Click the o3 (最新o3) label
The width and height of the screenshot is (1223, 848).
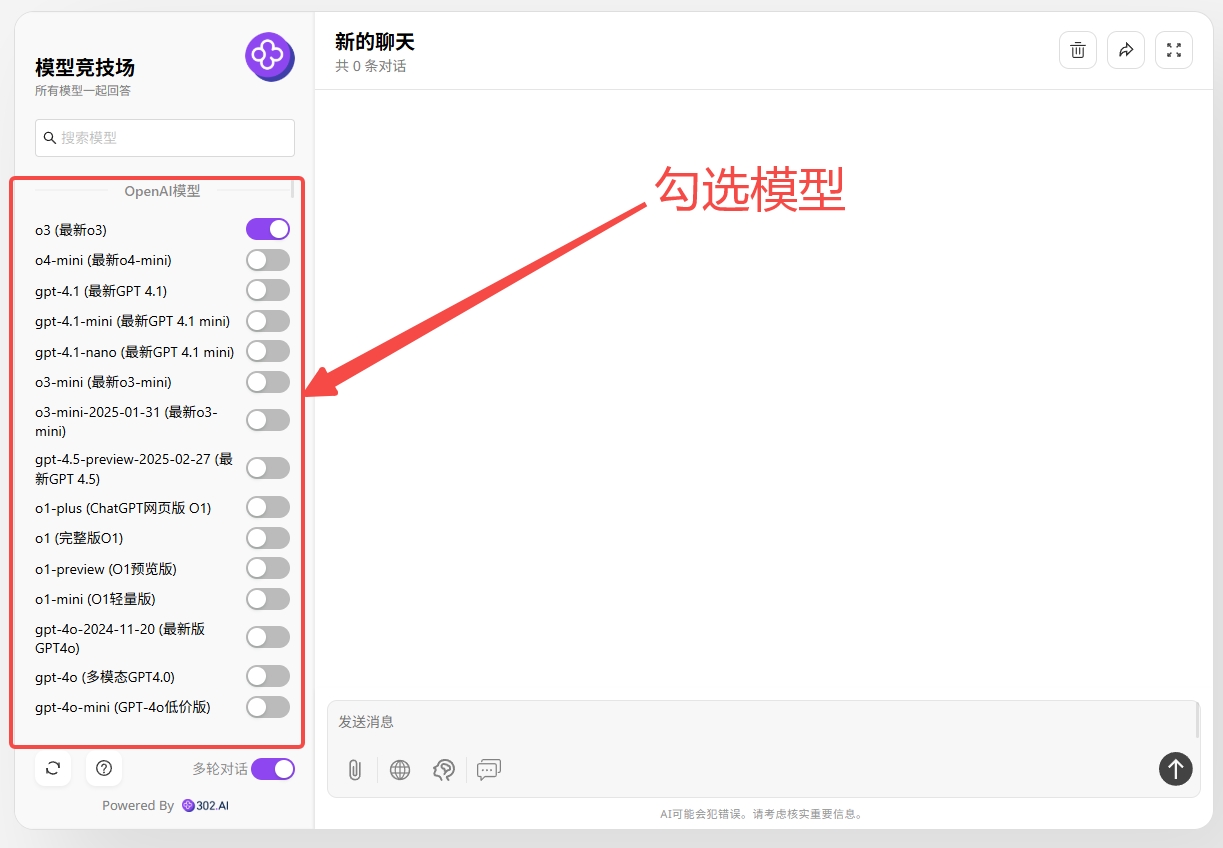click(x=71, y=230)
